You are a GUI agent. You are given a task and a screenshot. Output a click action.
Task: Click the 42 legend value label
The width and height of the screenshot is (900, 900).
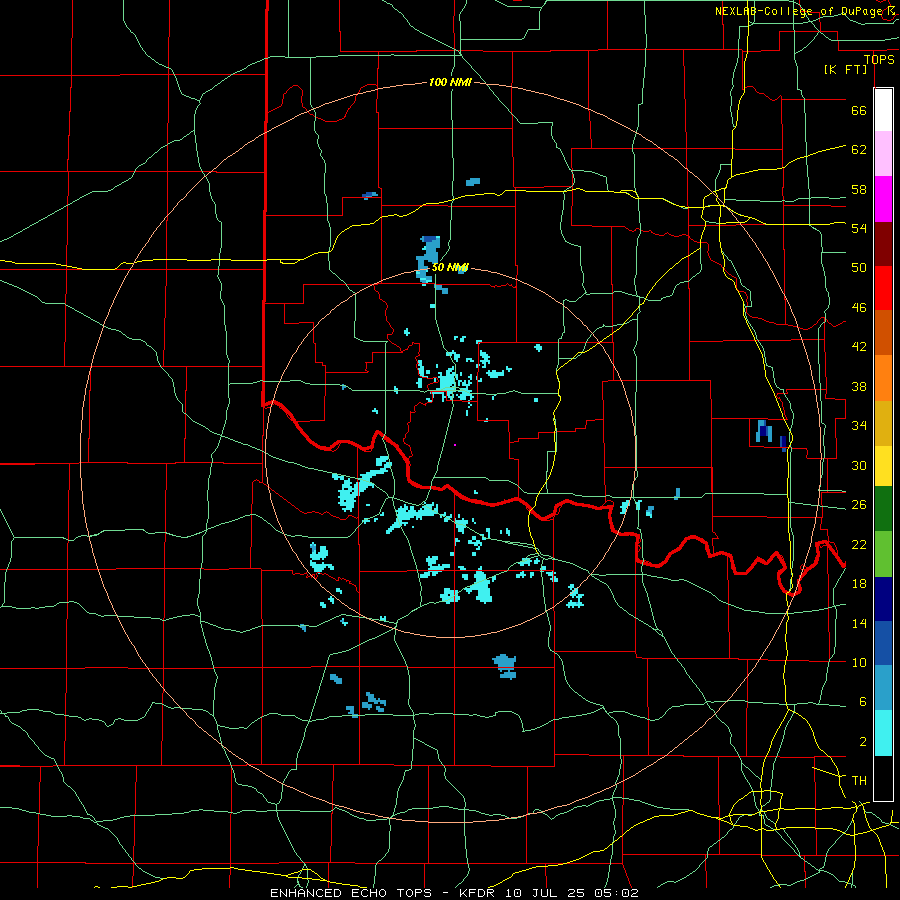[859, 346]
